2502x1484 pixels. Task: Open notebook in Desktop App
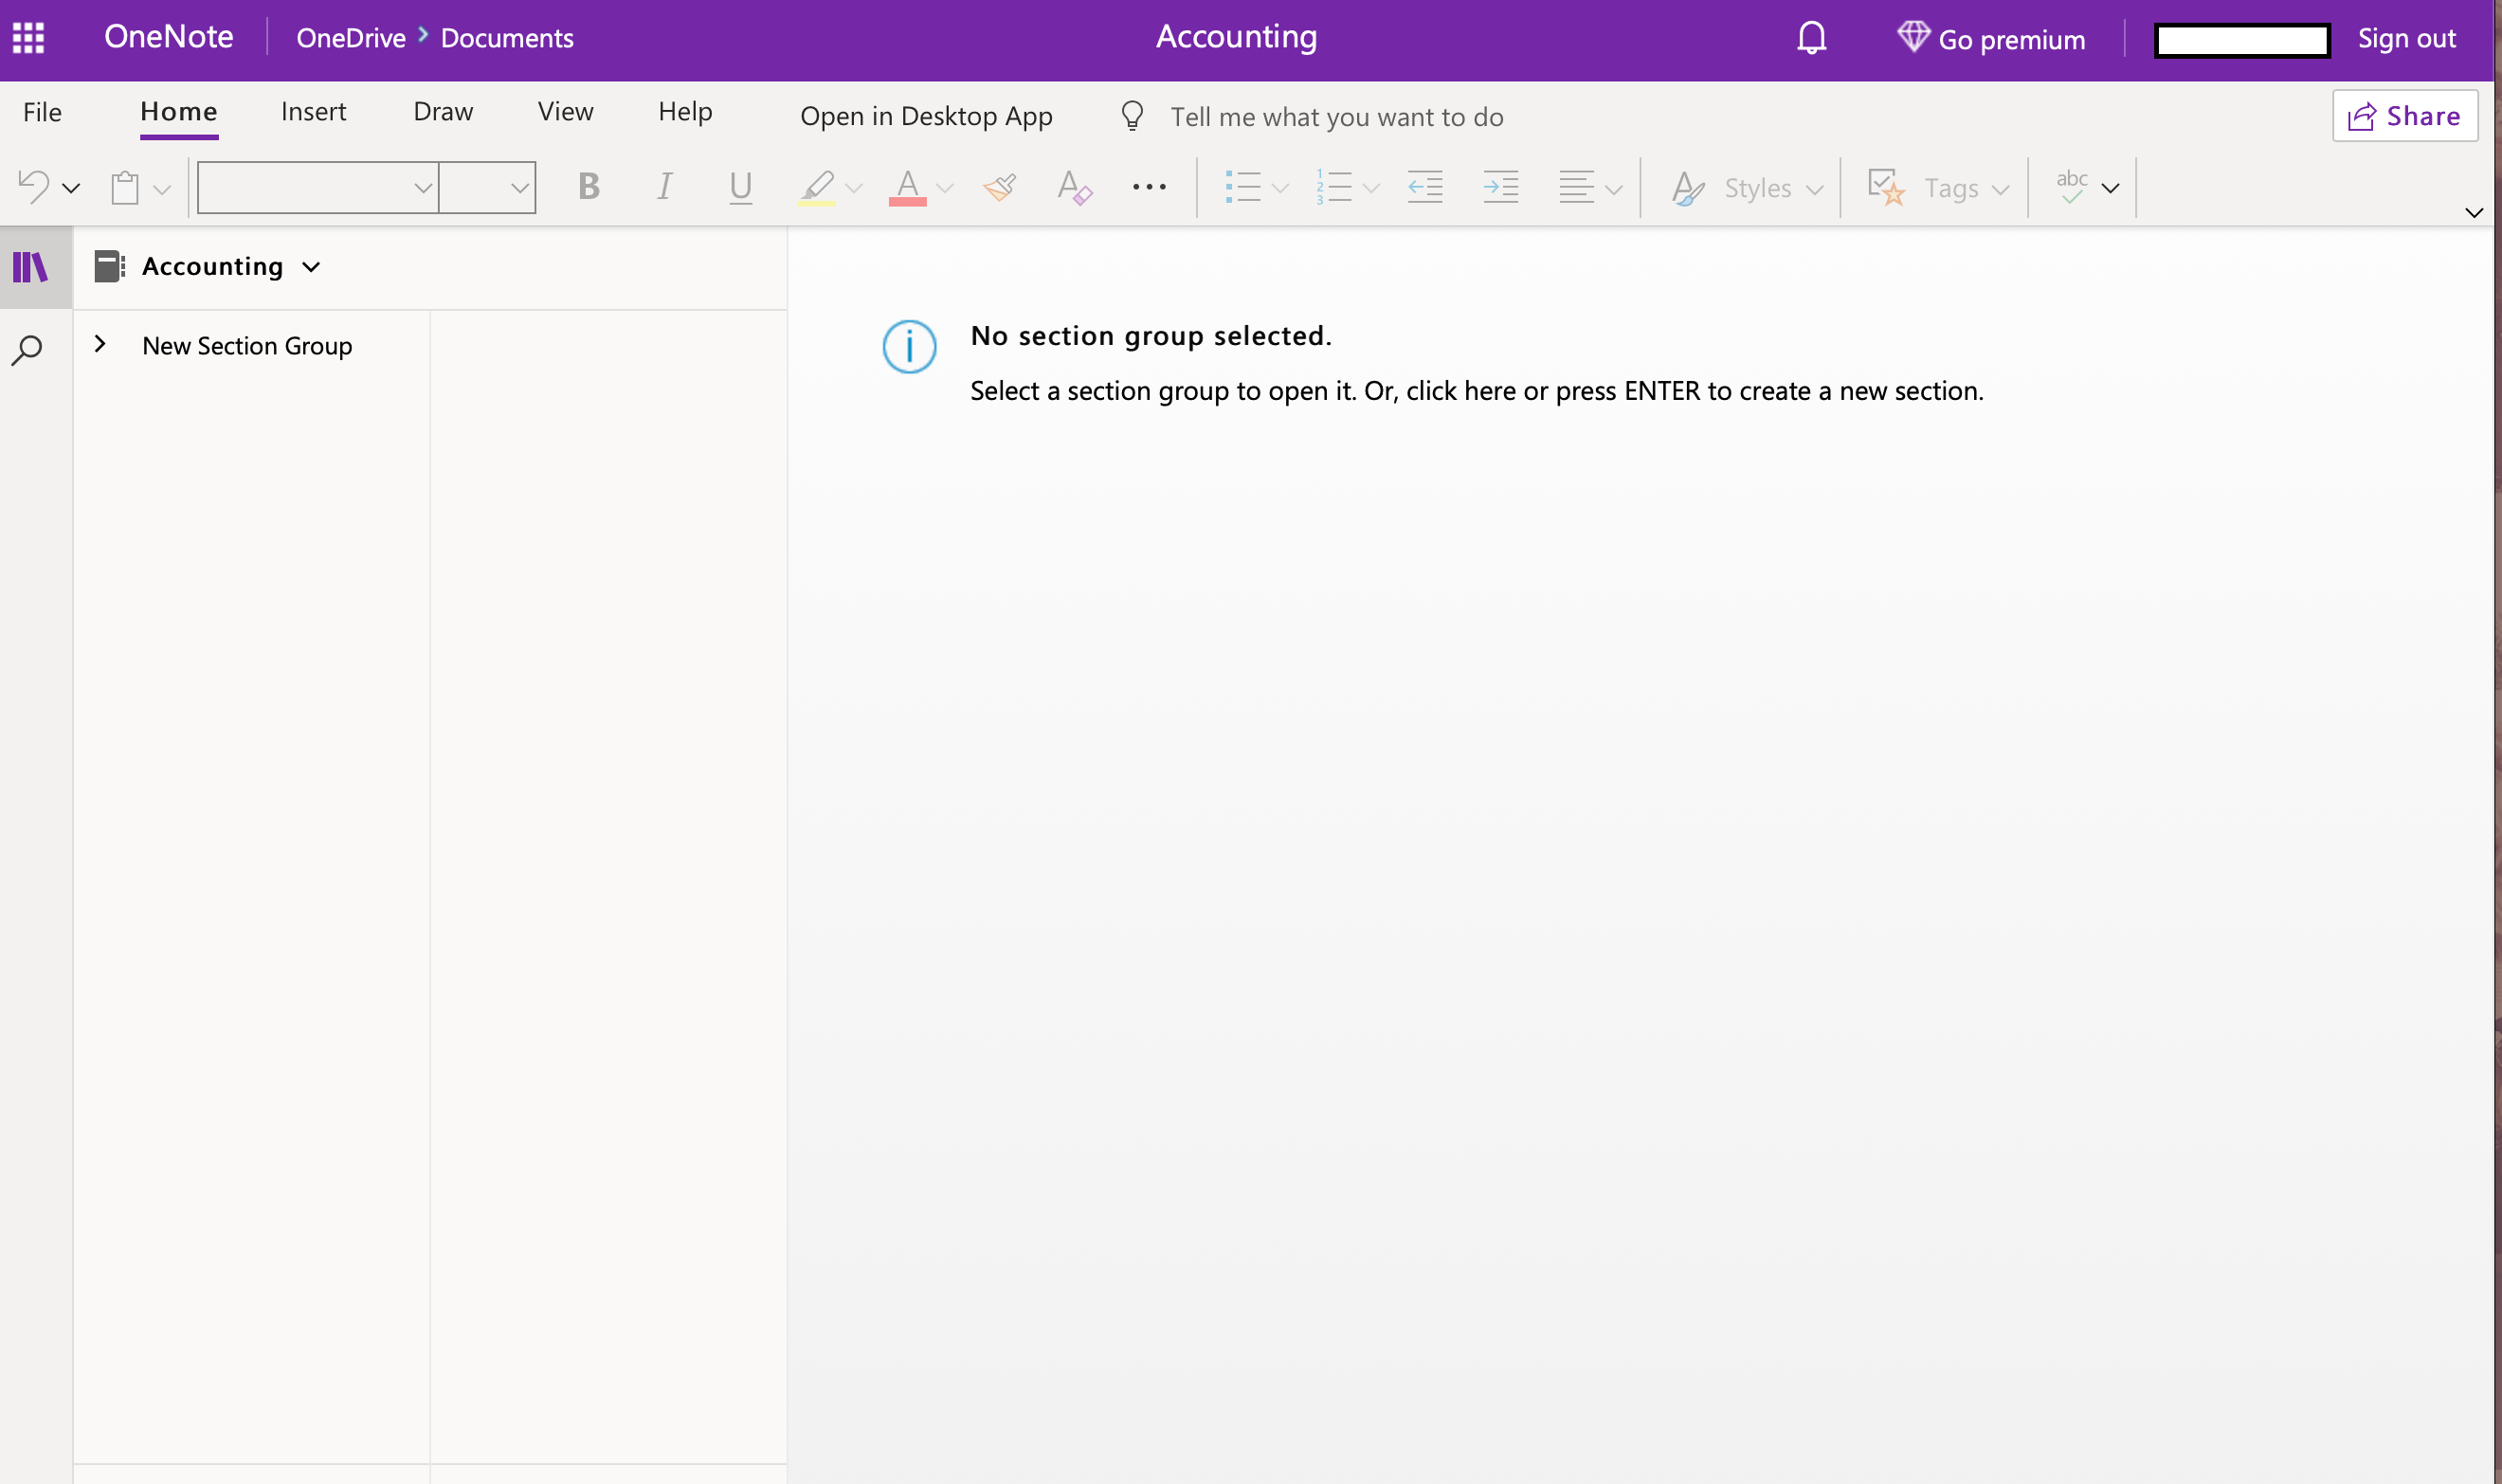[926, 115]
